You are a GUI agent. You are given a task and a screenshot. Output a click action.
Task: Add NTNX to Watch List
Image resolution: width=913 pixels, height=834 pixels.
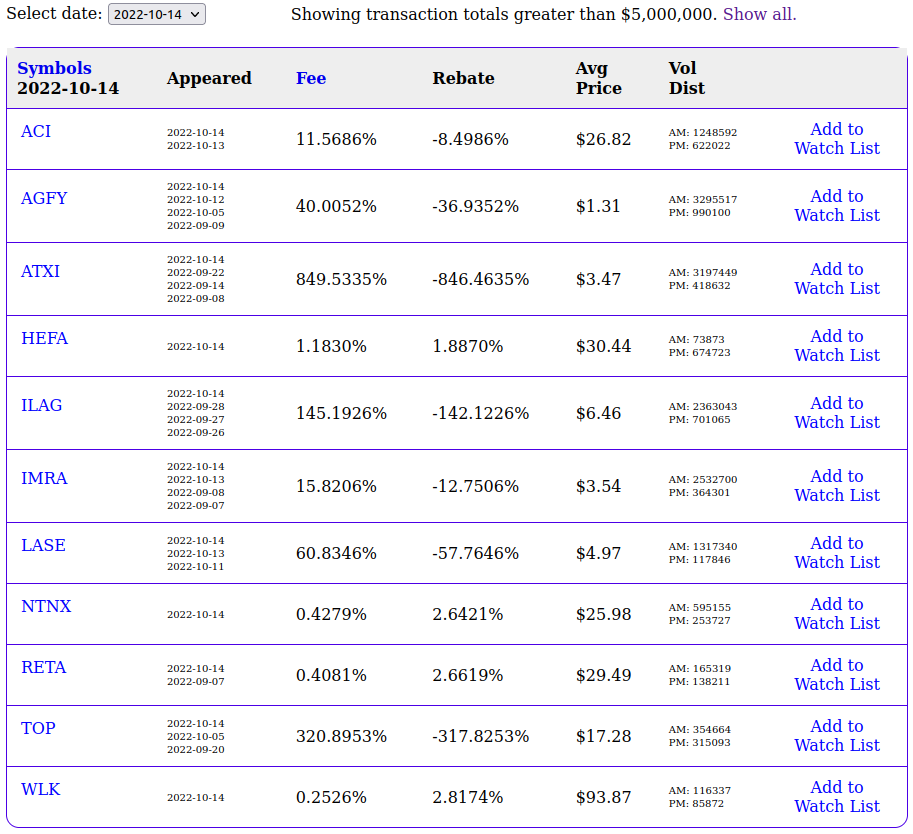[836, 614]
